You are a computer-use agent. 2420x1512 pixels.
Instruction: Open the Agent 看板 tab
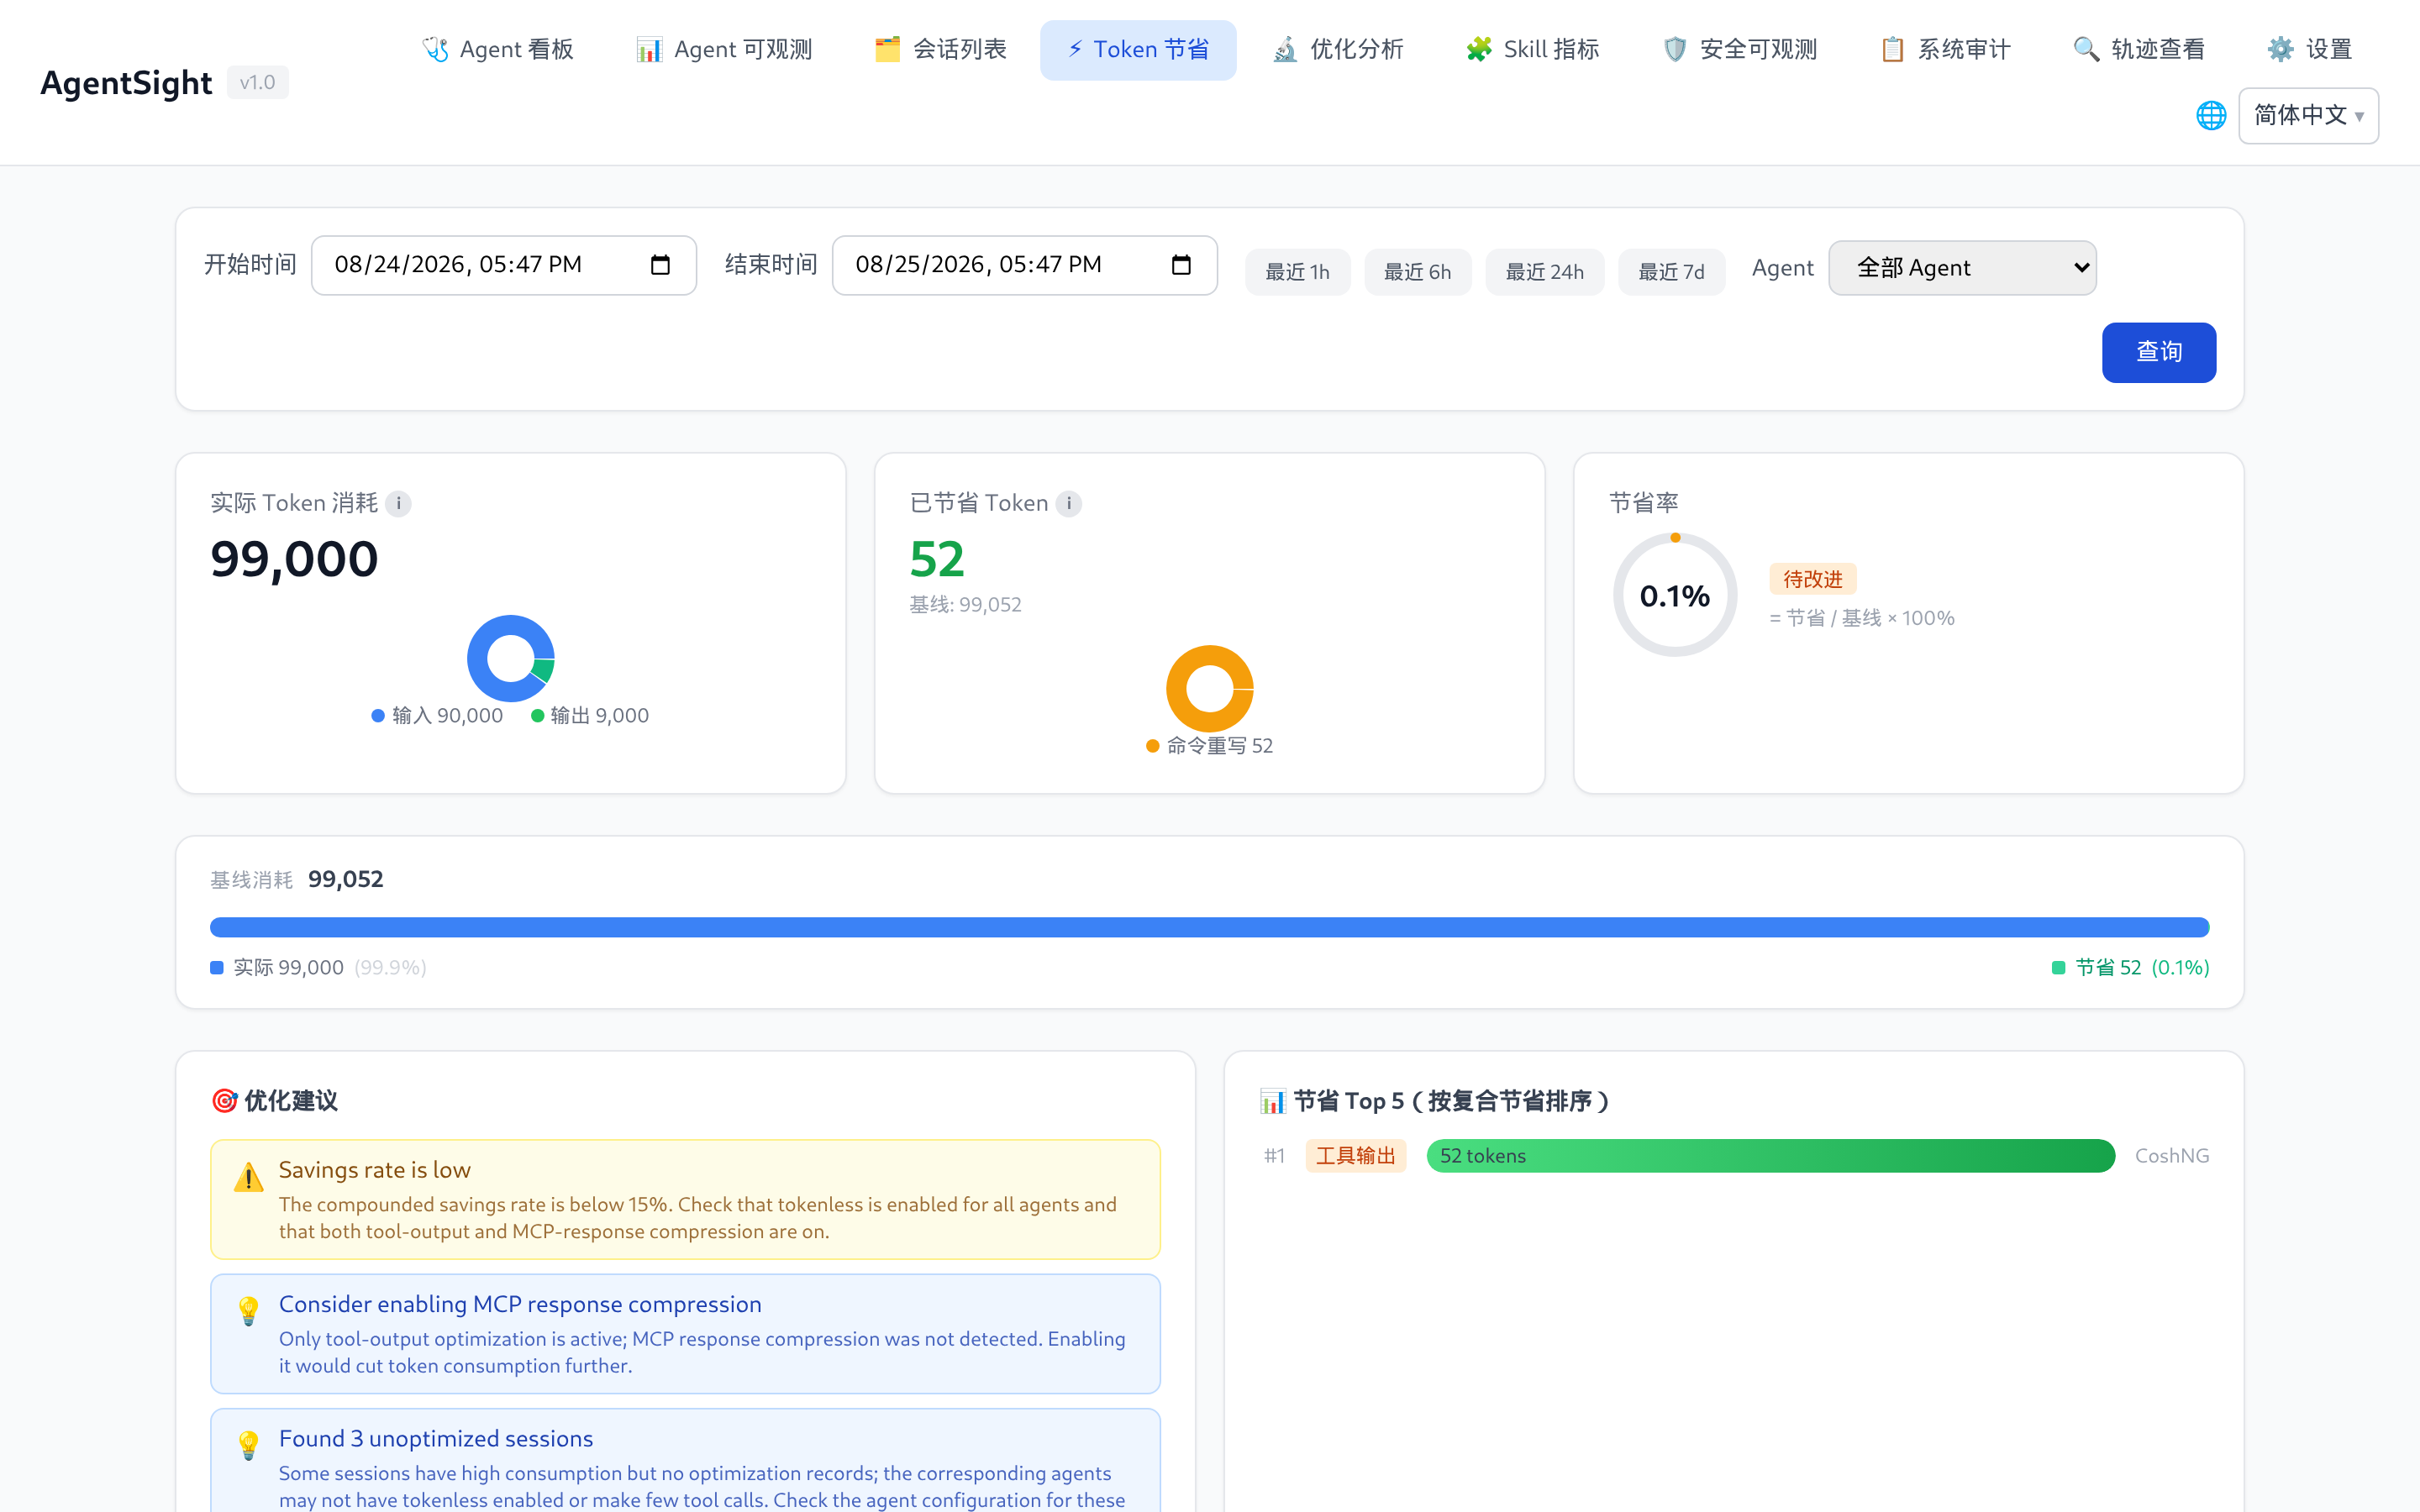coord(497,49)
